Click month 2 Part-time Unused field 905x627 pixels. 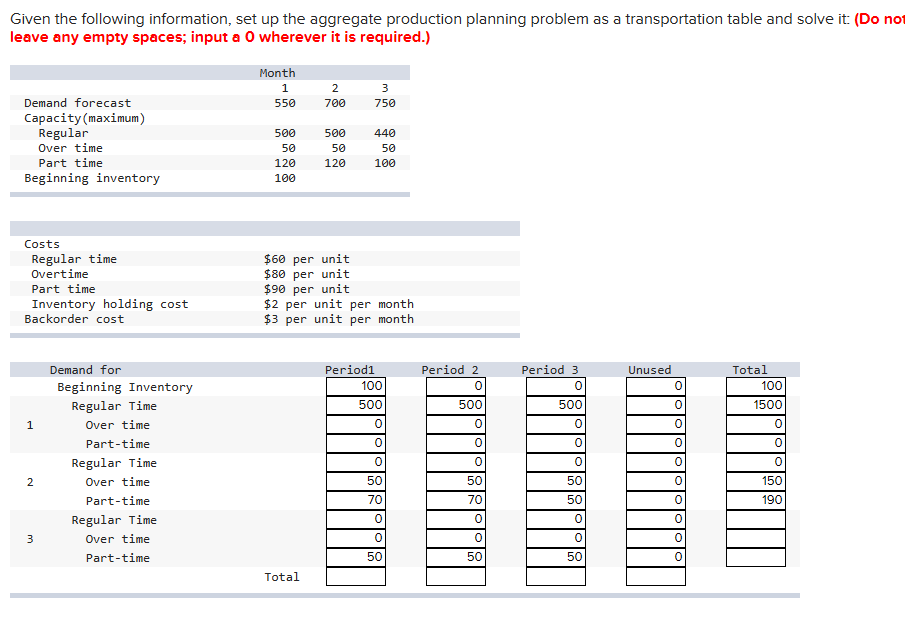pos(656,501)
